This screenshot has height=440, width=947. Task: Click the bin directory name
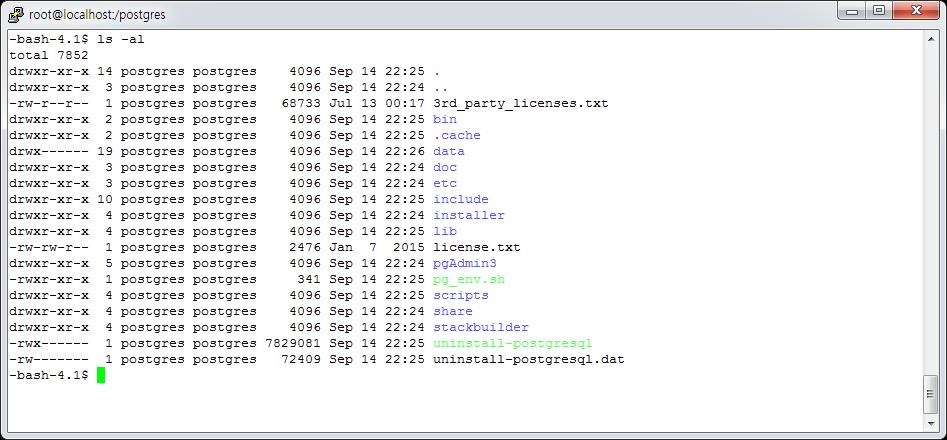point(445,119)
